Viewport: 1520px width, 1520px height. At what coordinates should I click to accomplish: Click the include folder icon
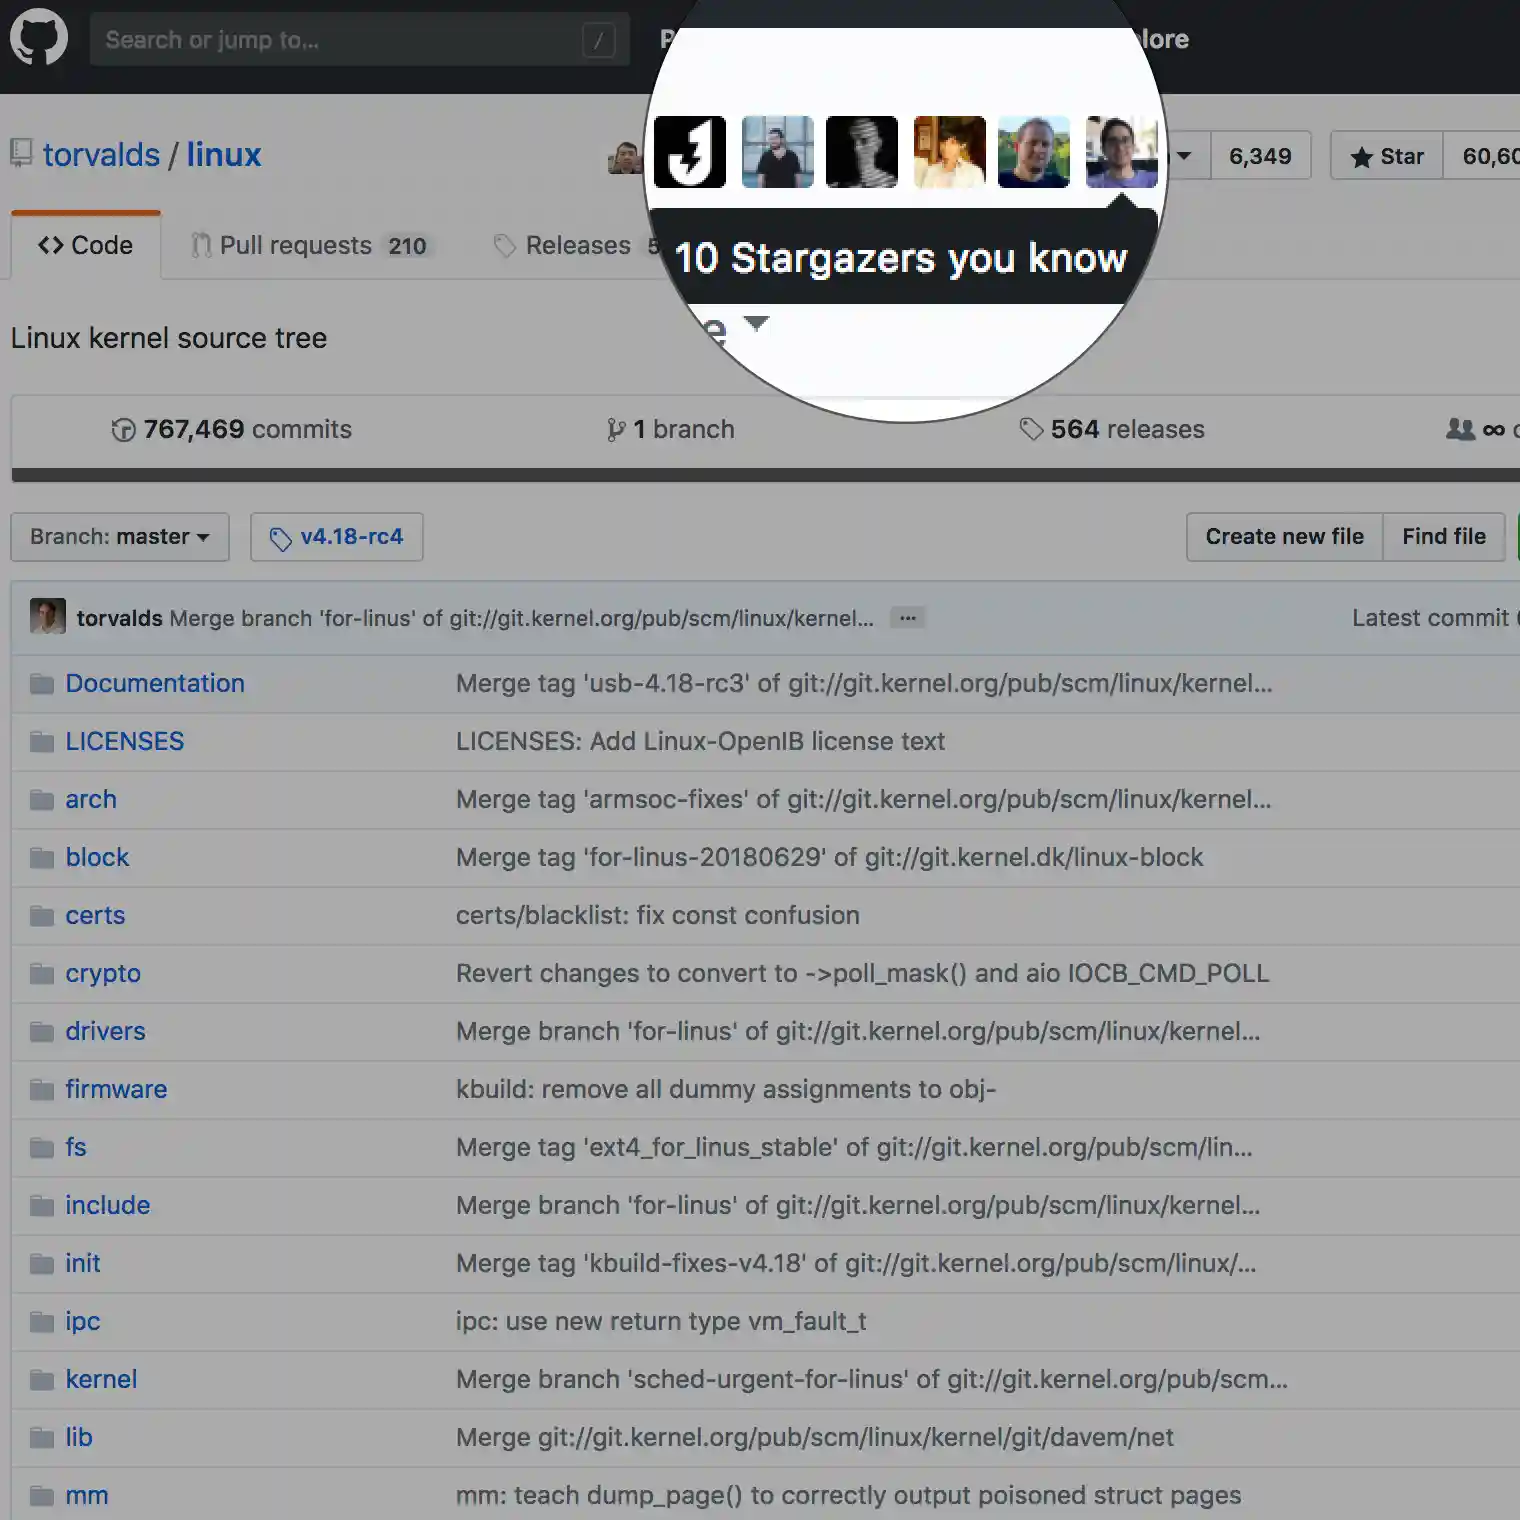click(x=42, y=1206)
